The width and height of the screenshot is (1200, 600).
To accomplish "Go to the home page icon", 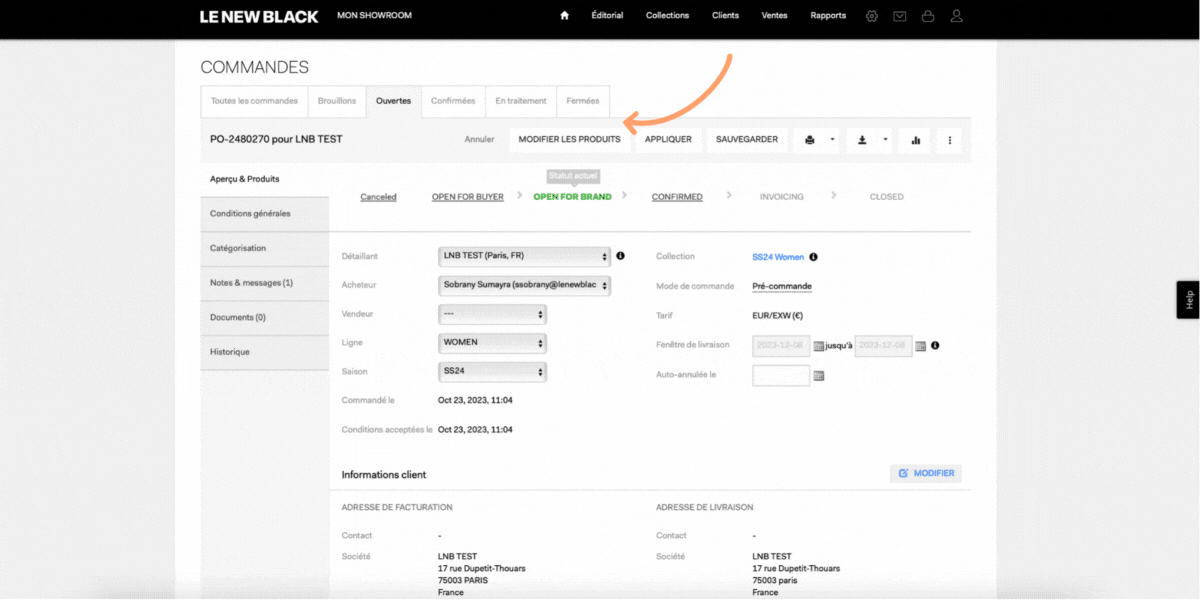I will tap(564, 16).
